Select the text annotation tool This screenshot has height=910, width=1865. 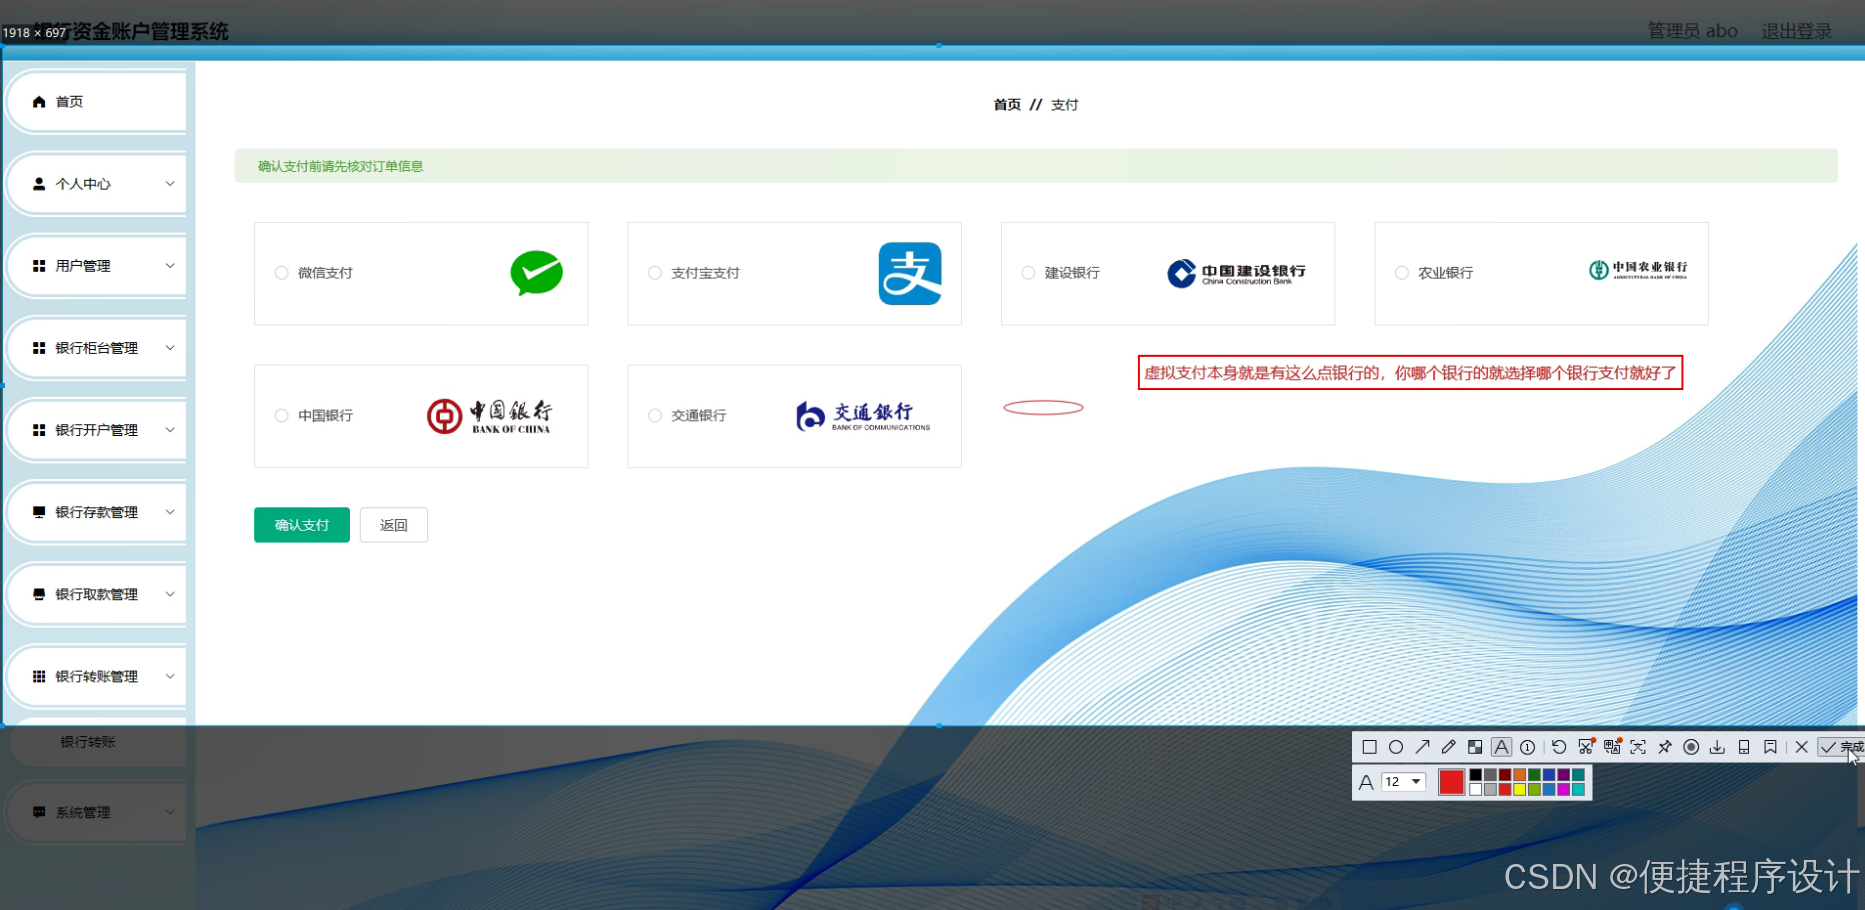click(1501, 747)
